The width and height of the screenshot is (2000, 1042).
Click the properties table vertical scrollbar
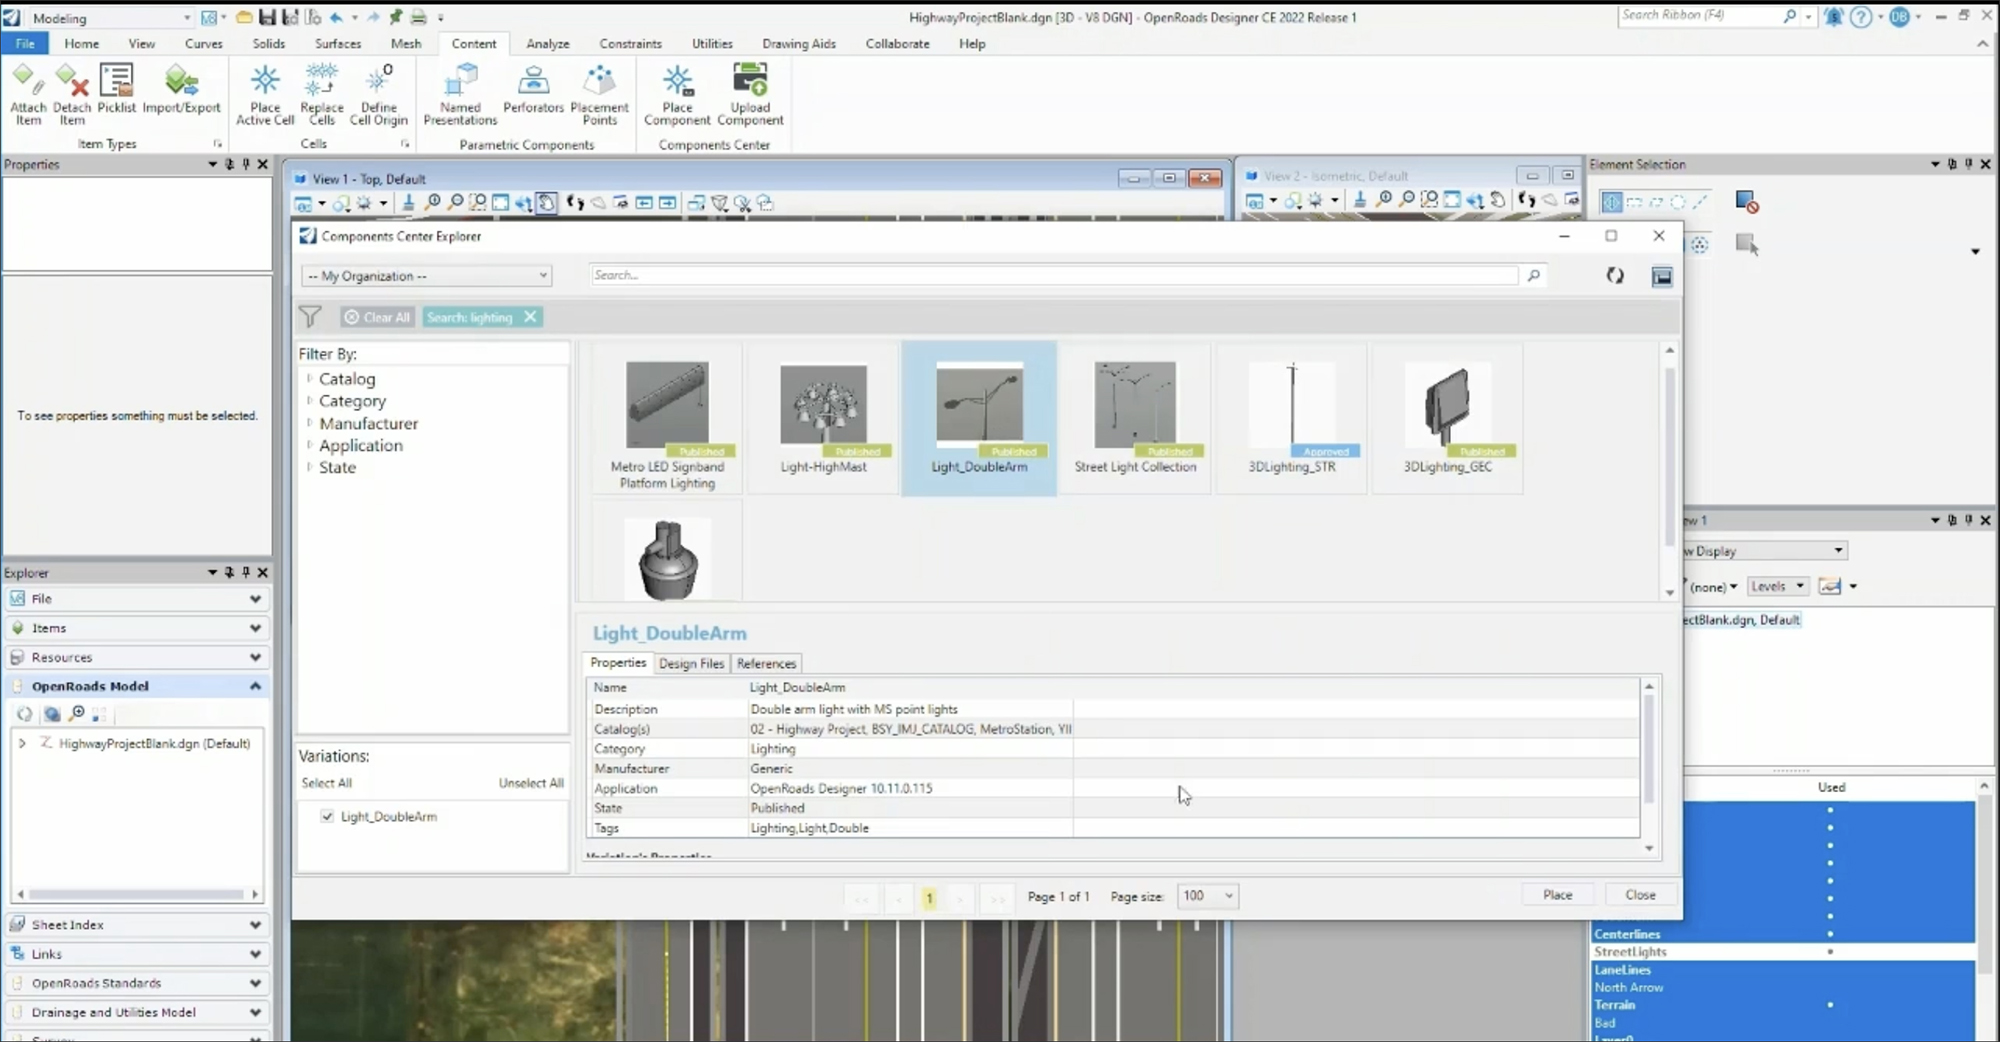tap(1649, 748)
